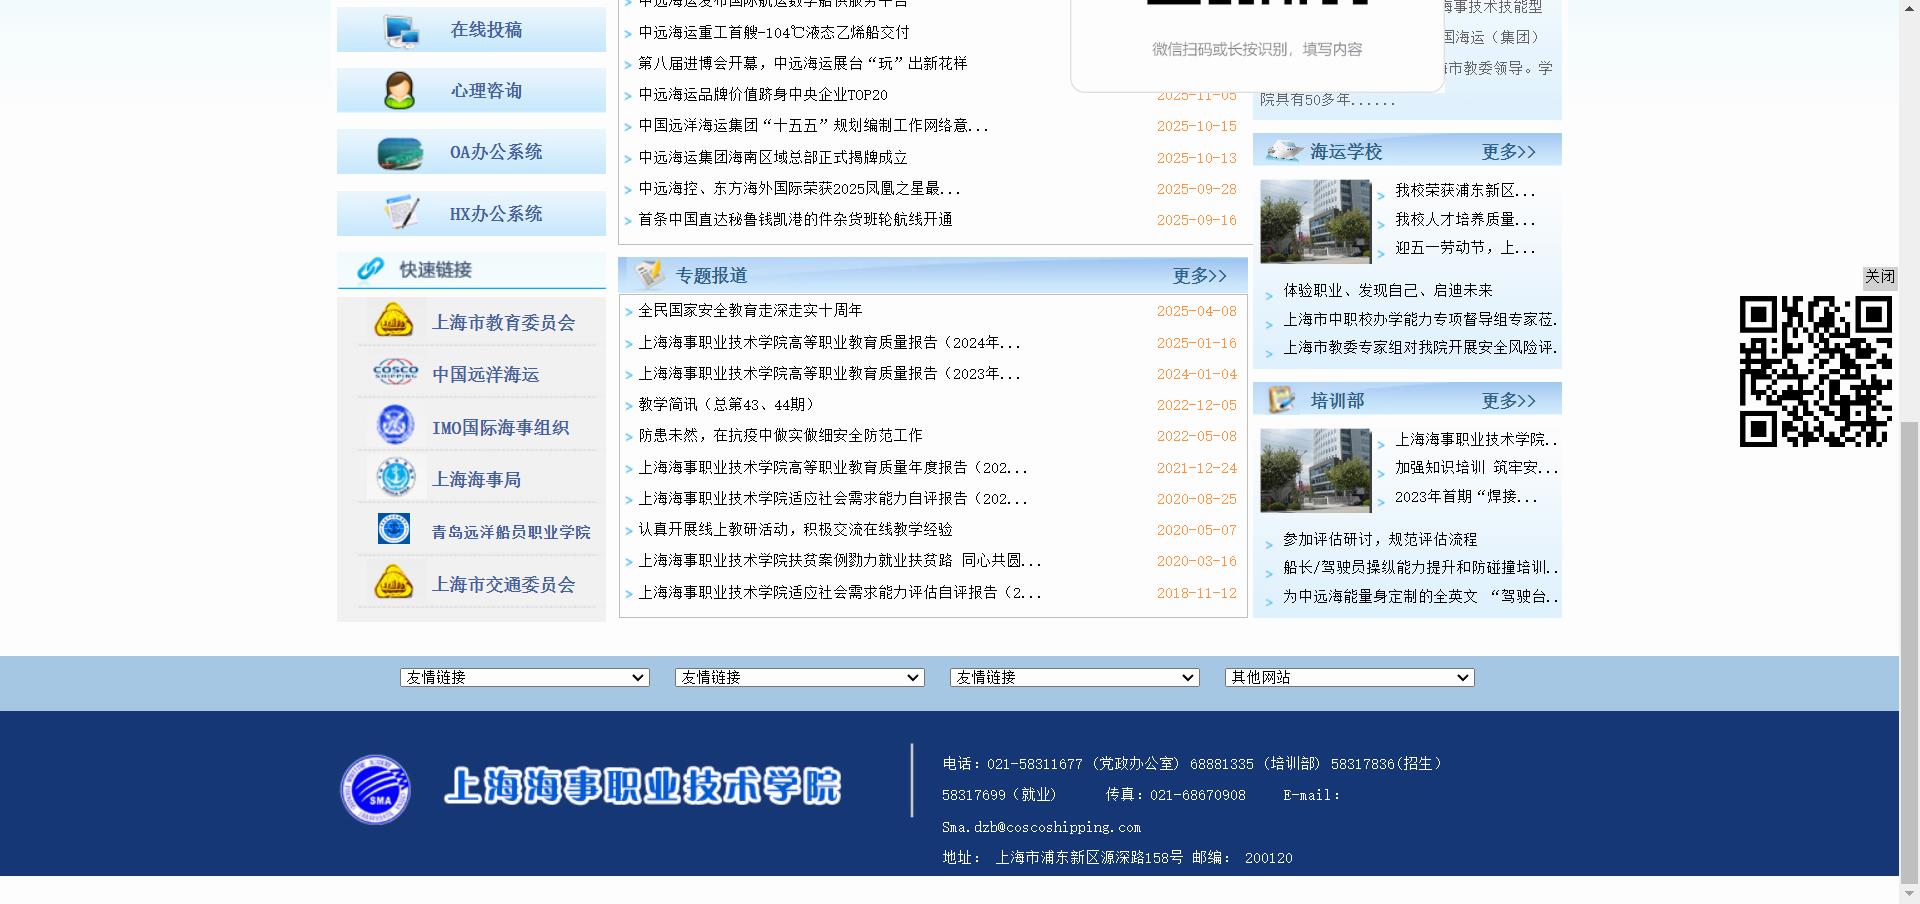Close the floating QR code via 关闭
Image resolution: width=1920 pixels, height=904 pixels.
click(x=1879, y=276)
